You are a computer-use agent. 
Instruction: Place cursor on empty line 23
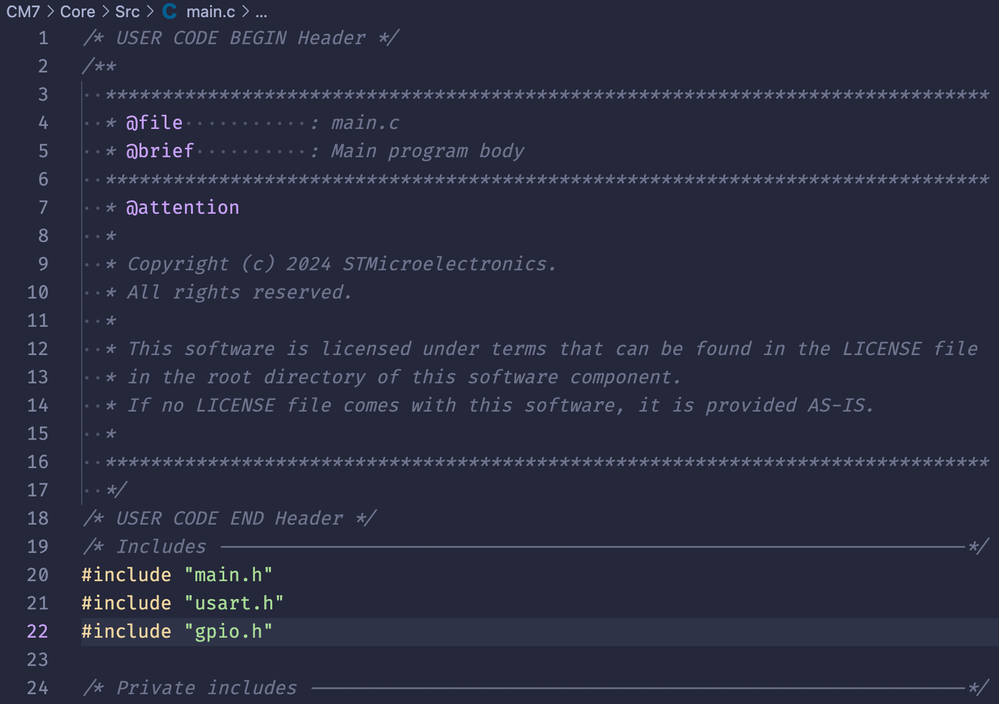pos(300,660)
